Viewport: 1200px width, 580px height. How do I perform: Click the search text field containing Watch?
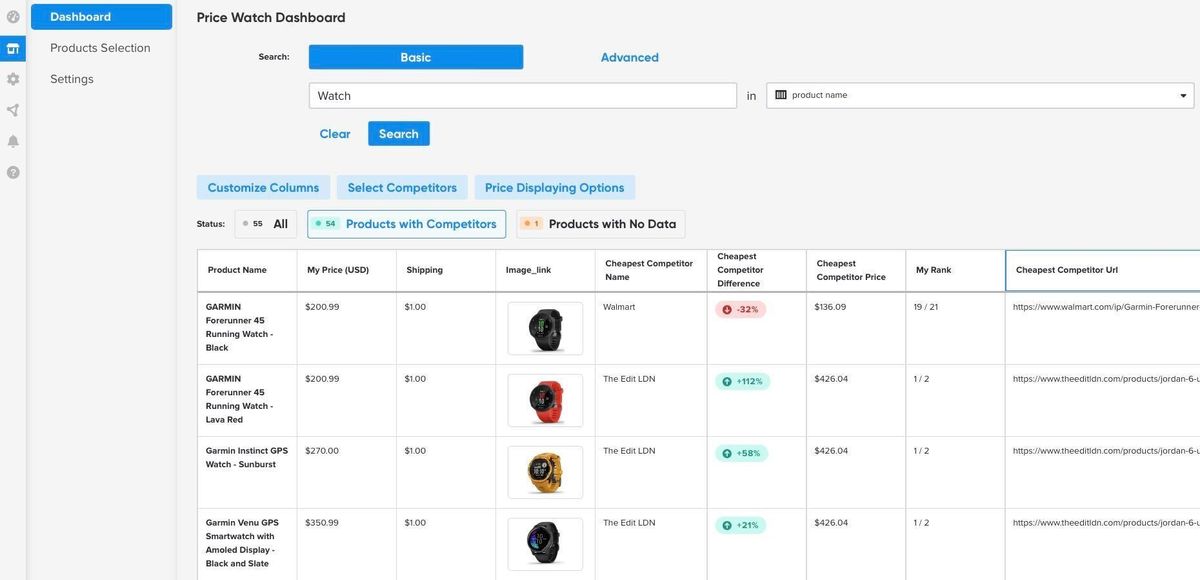(523, 96)
